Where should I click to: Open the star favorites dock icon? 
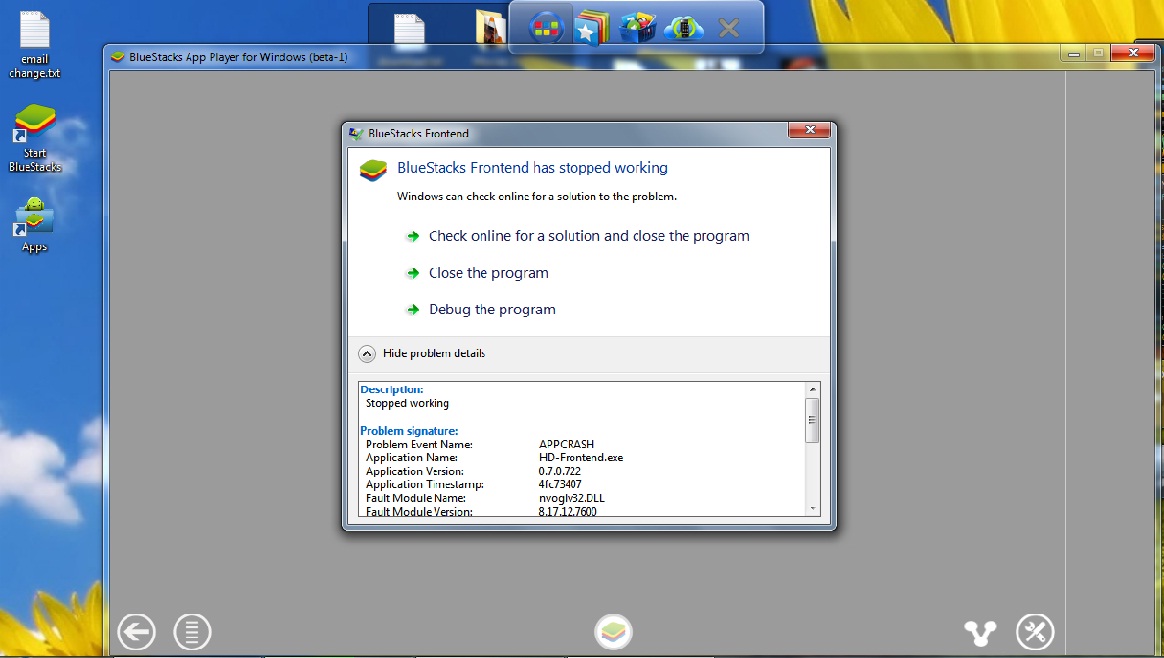pyautogui.click(x=591, y=29)
